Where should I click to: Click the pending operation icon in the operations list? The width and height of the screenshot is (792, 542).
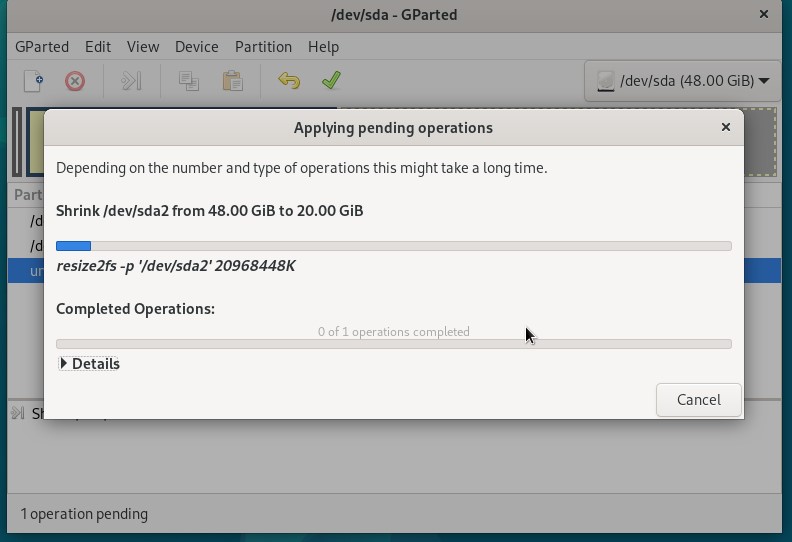pyautogui.click(x=18, y=413)
